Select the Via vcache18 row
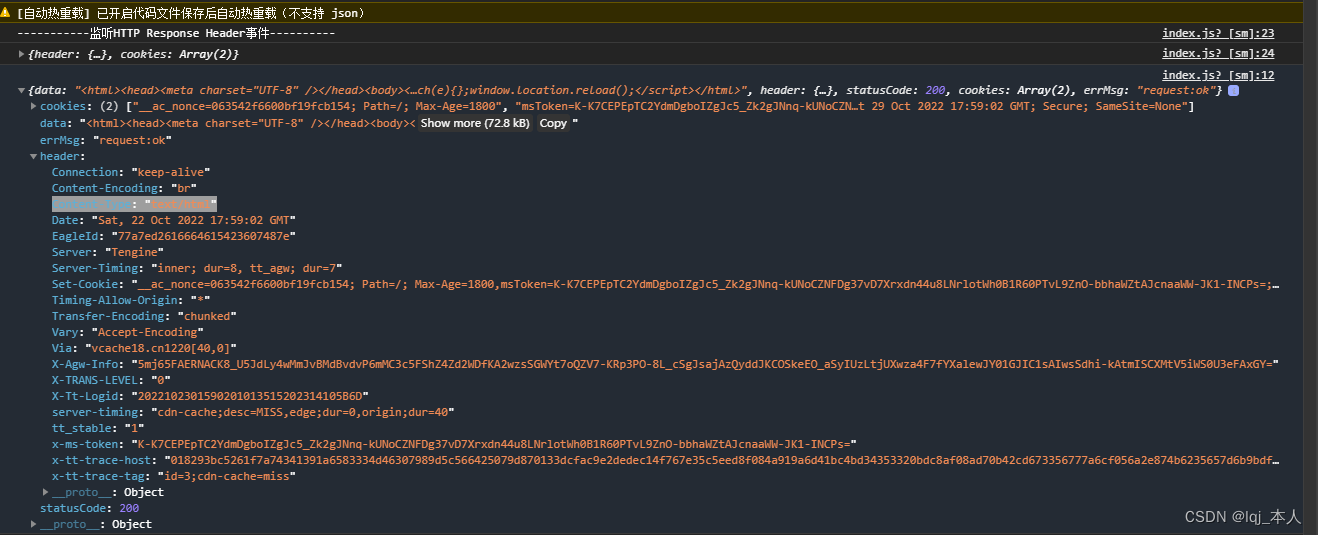Viewport: 1318px width, 535px height. [144, 348]
